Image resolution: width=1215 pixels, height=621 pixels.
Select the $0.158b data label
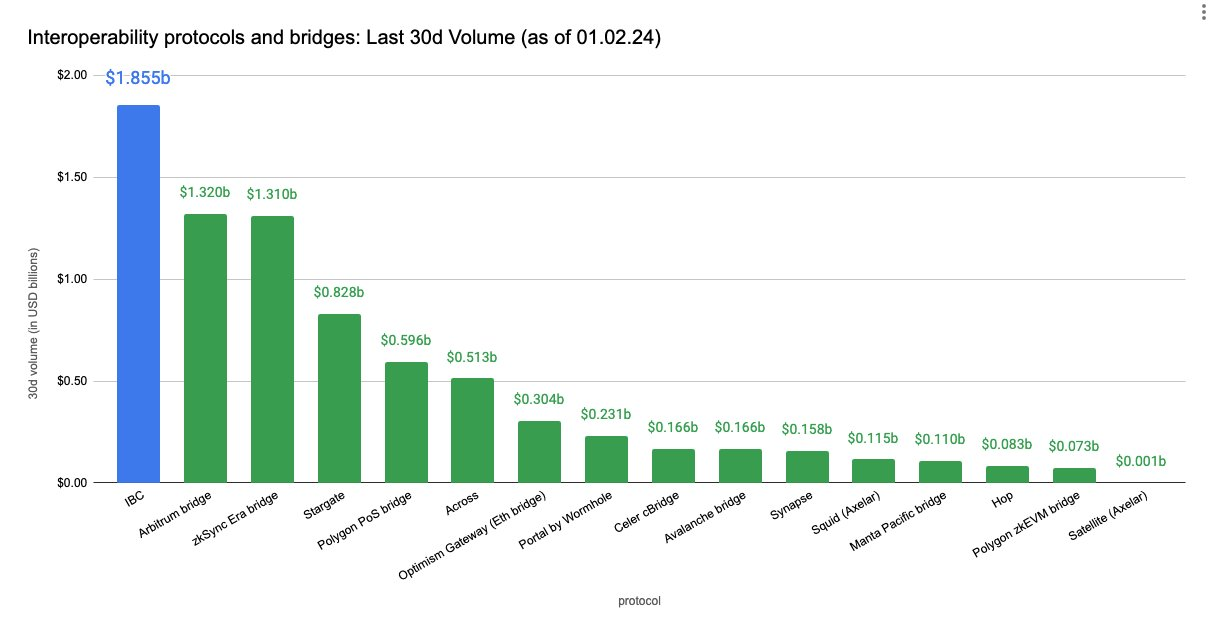point(807,429)
